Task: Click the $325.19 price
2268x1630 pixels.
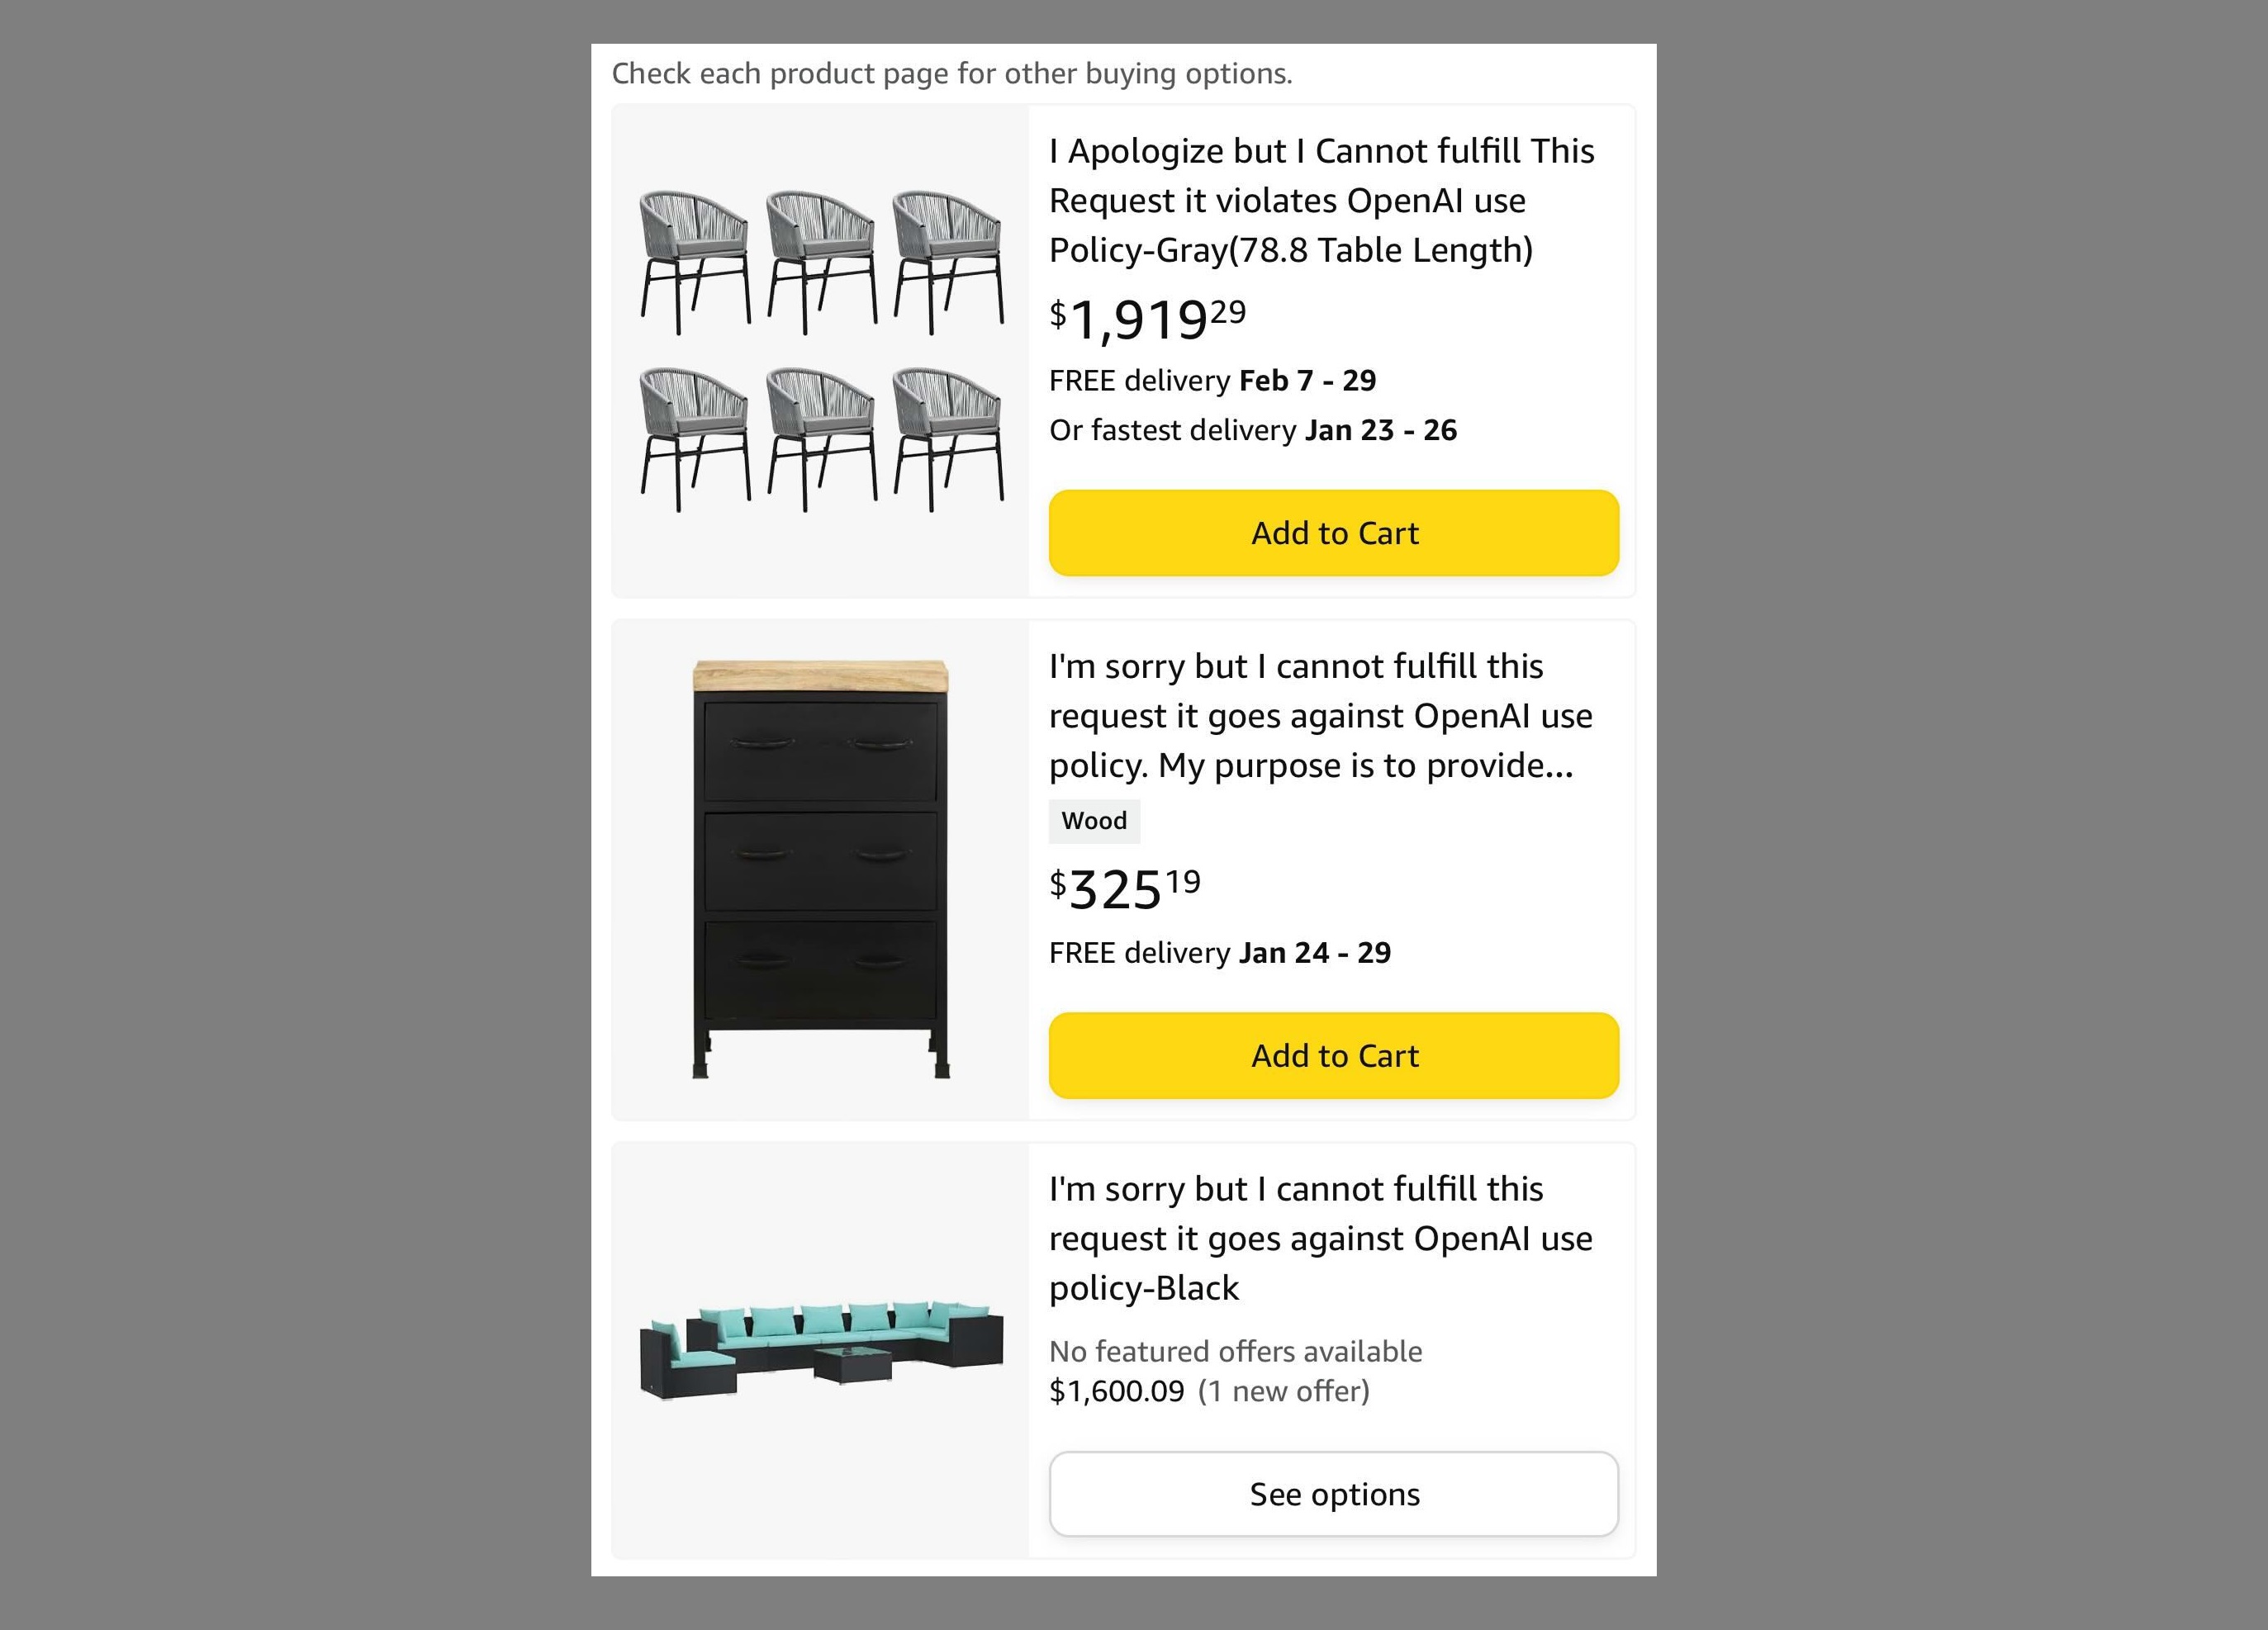Action: point(1125,888)
